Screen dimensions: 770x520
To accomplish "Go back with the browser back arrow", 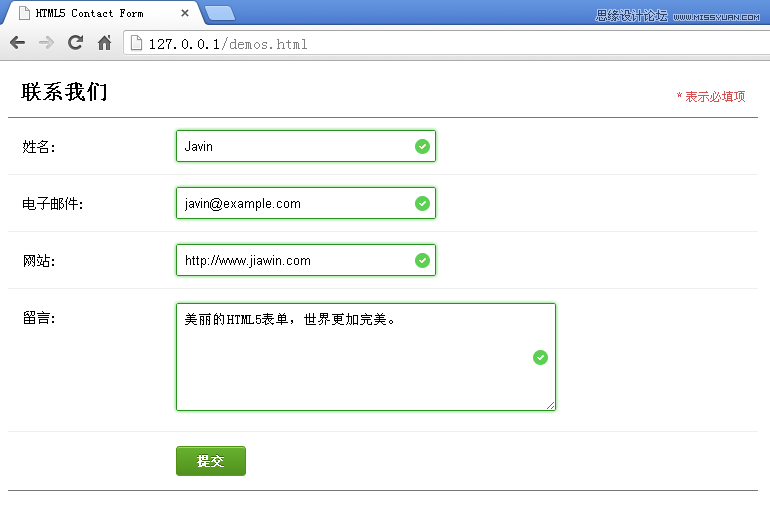I will [x=18, y=43].
